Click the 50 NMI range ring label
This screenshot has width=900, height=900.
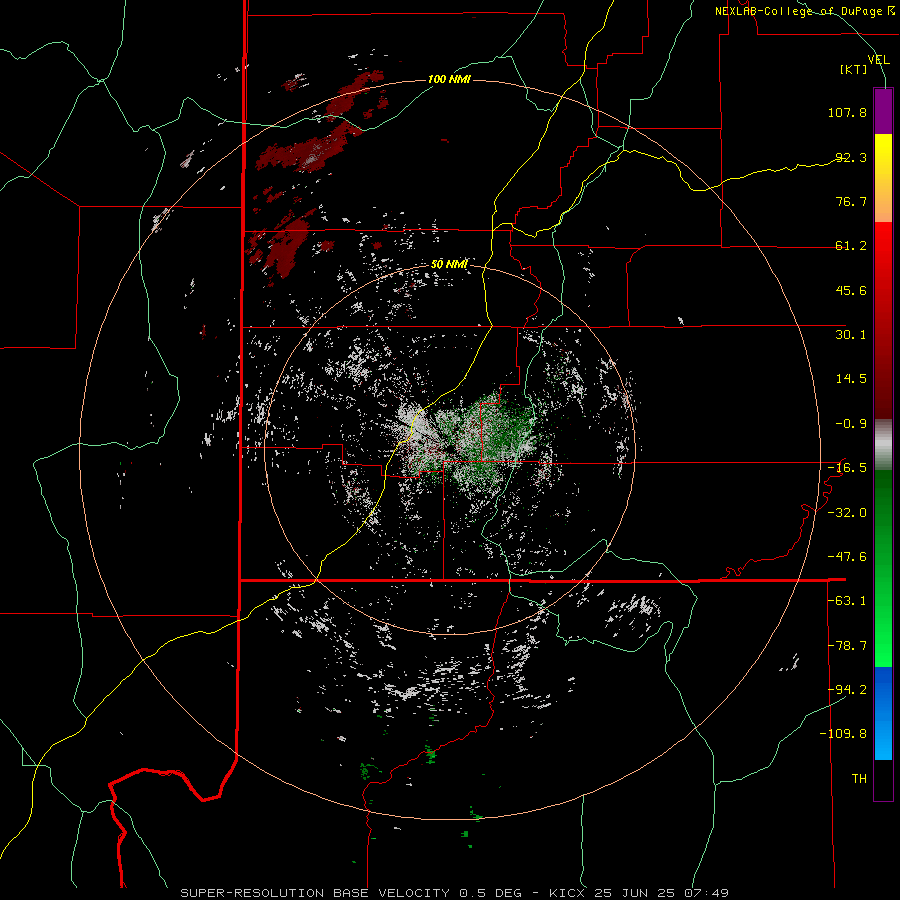point(449,264)
